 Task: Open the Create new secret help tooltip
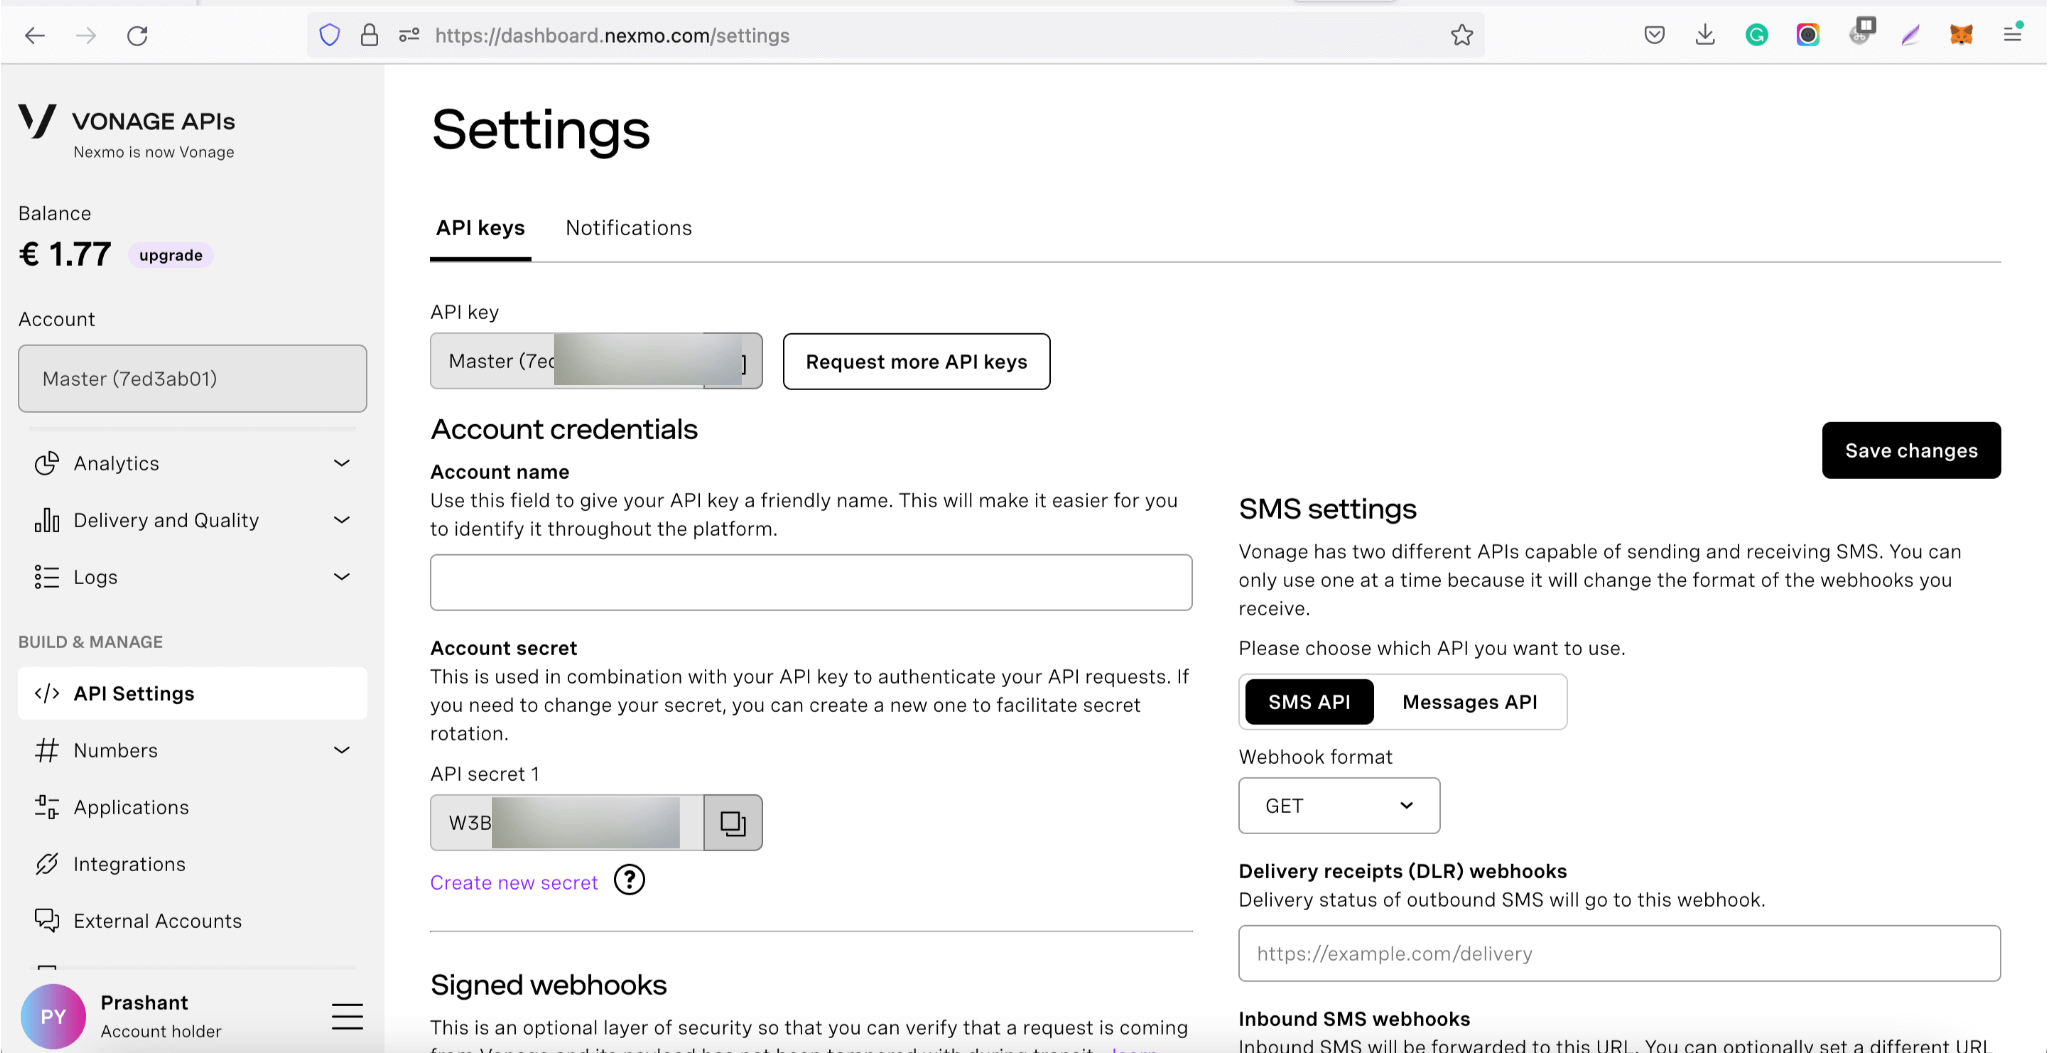tap(629, 881)
